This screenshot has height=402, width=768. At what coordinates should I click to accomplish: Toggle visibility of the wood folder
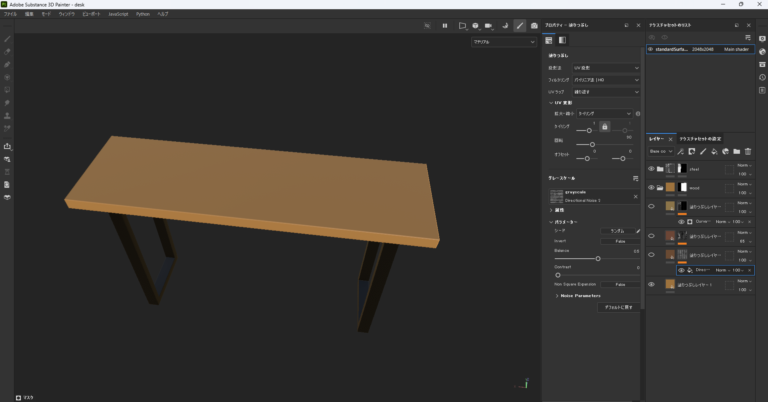(x=651, y=187)
